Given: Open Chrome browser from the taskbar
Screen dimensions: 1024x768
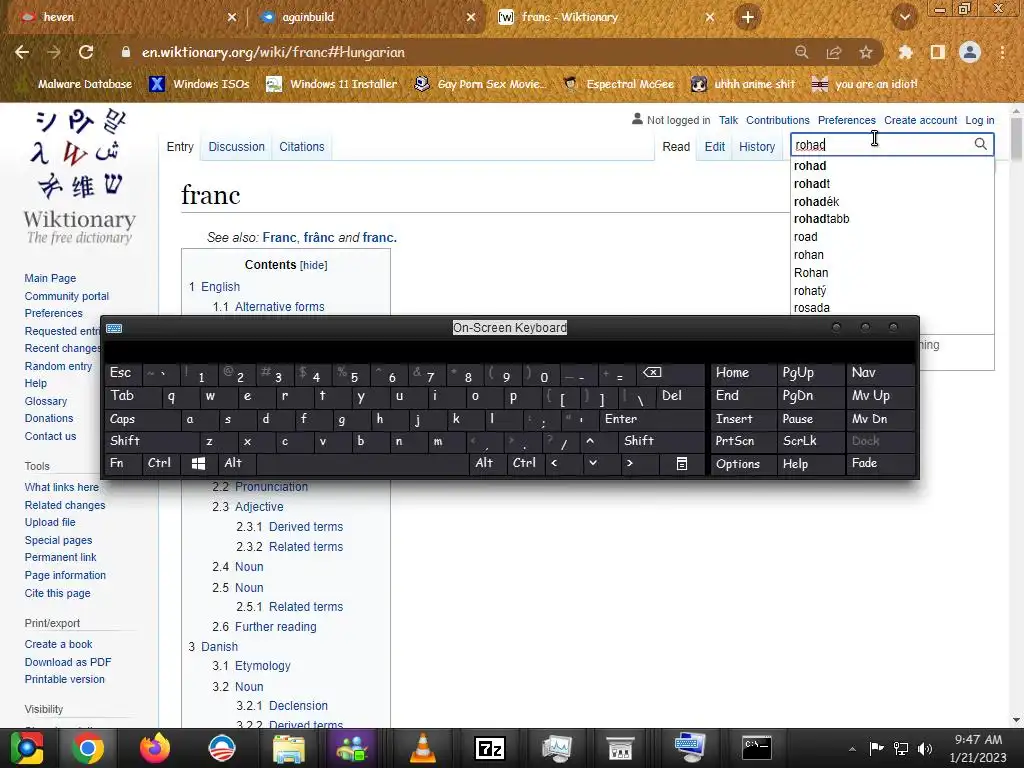Looking at the screenshot, I should point(88,748).
